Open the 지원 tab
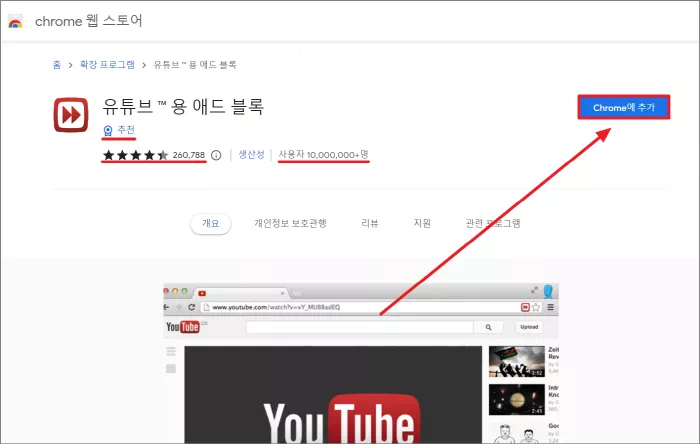The width and height of the screenshot is (700, 444). pos(422,223)
